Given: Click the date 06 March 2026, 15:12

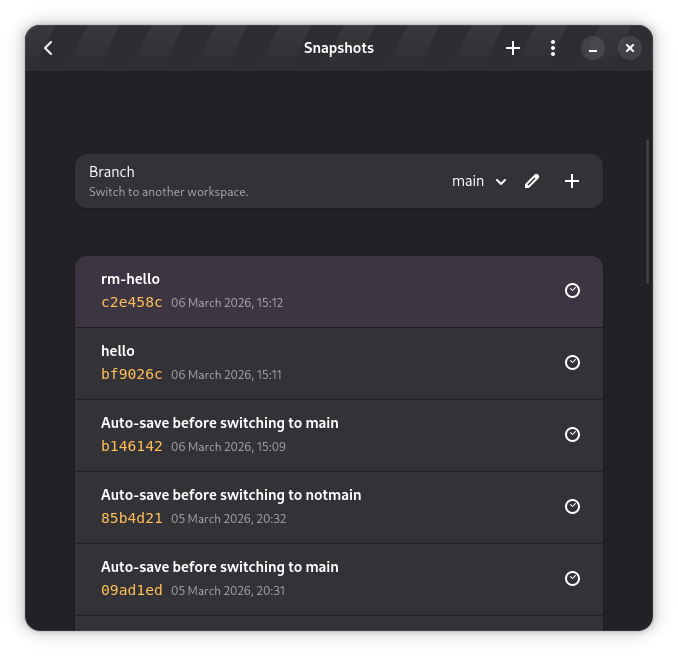Looking at the screenshot, I should (227, 303).
